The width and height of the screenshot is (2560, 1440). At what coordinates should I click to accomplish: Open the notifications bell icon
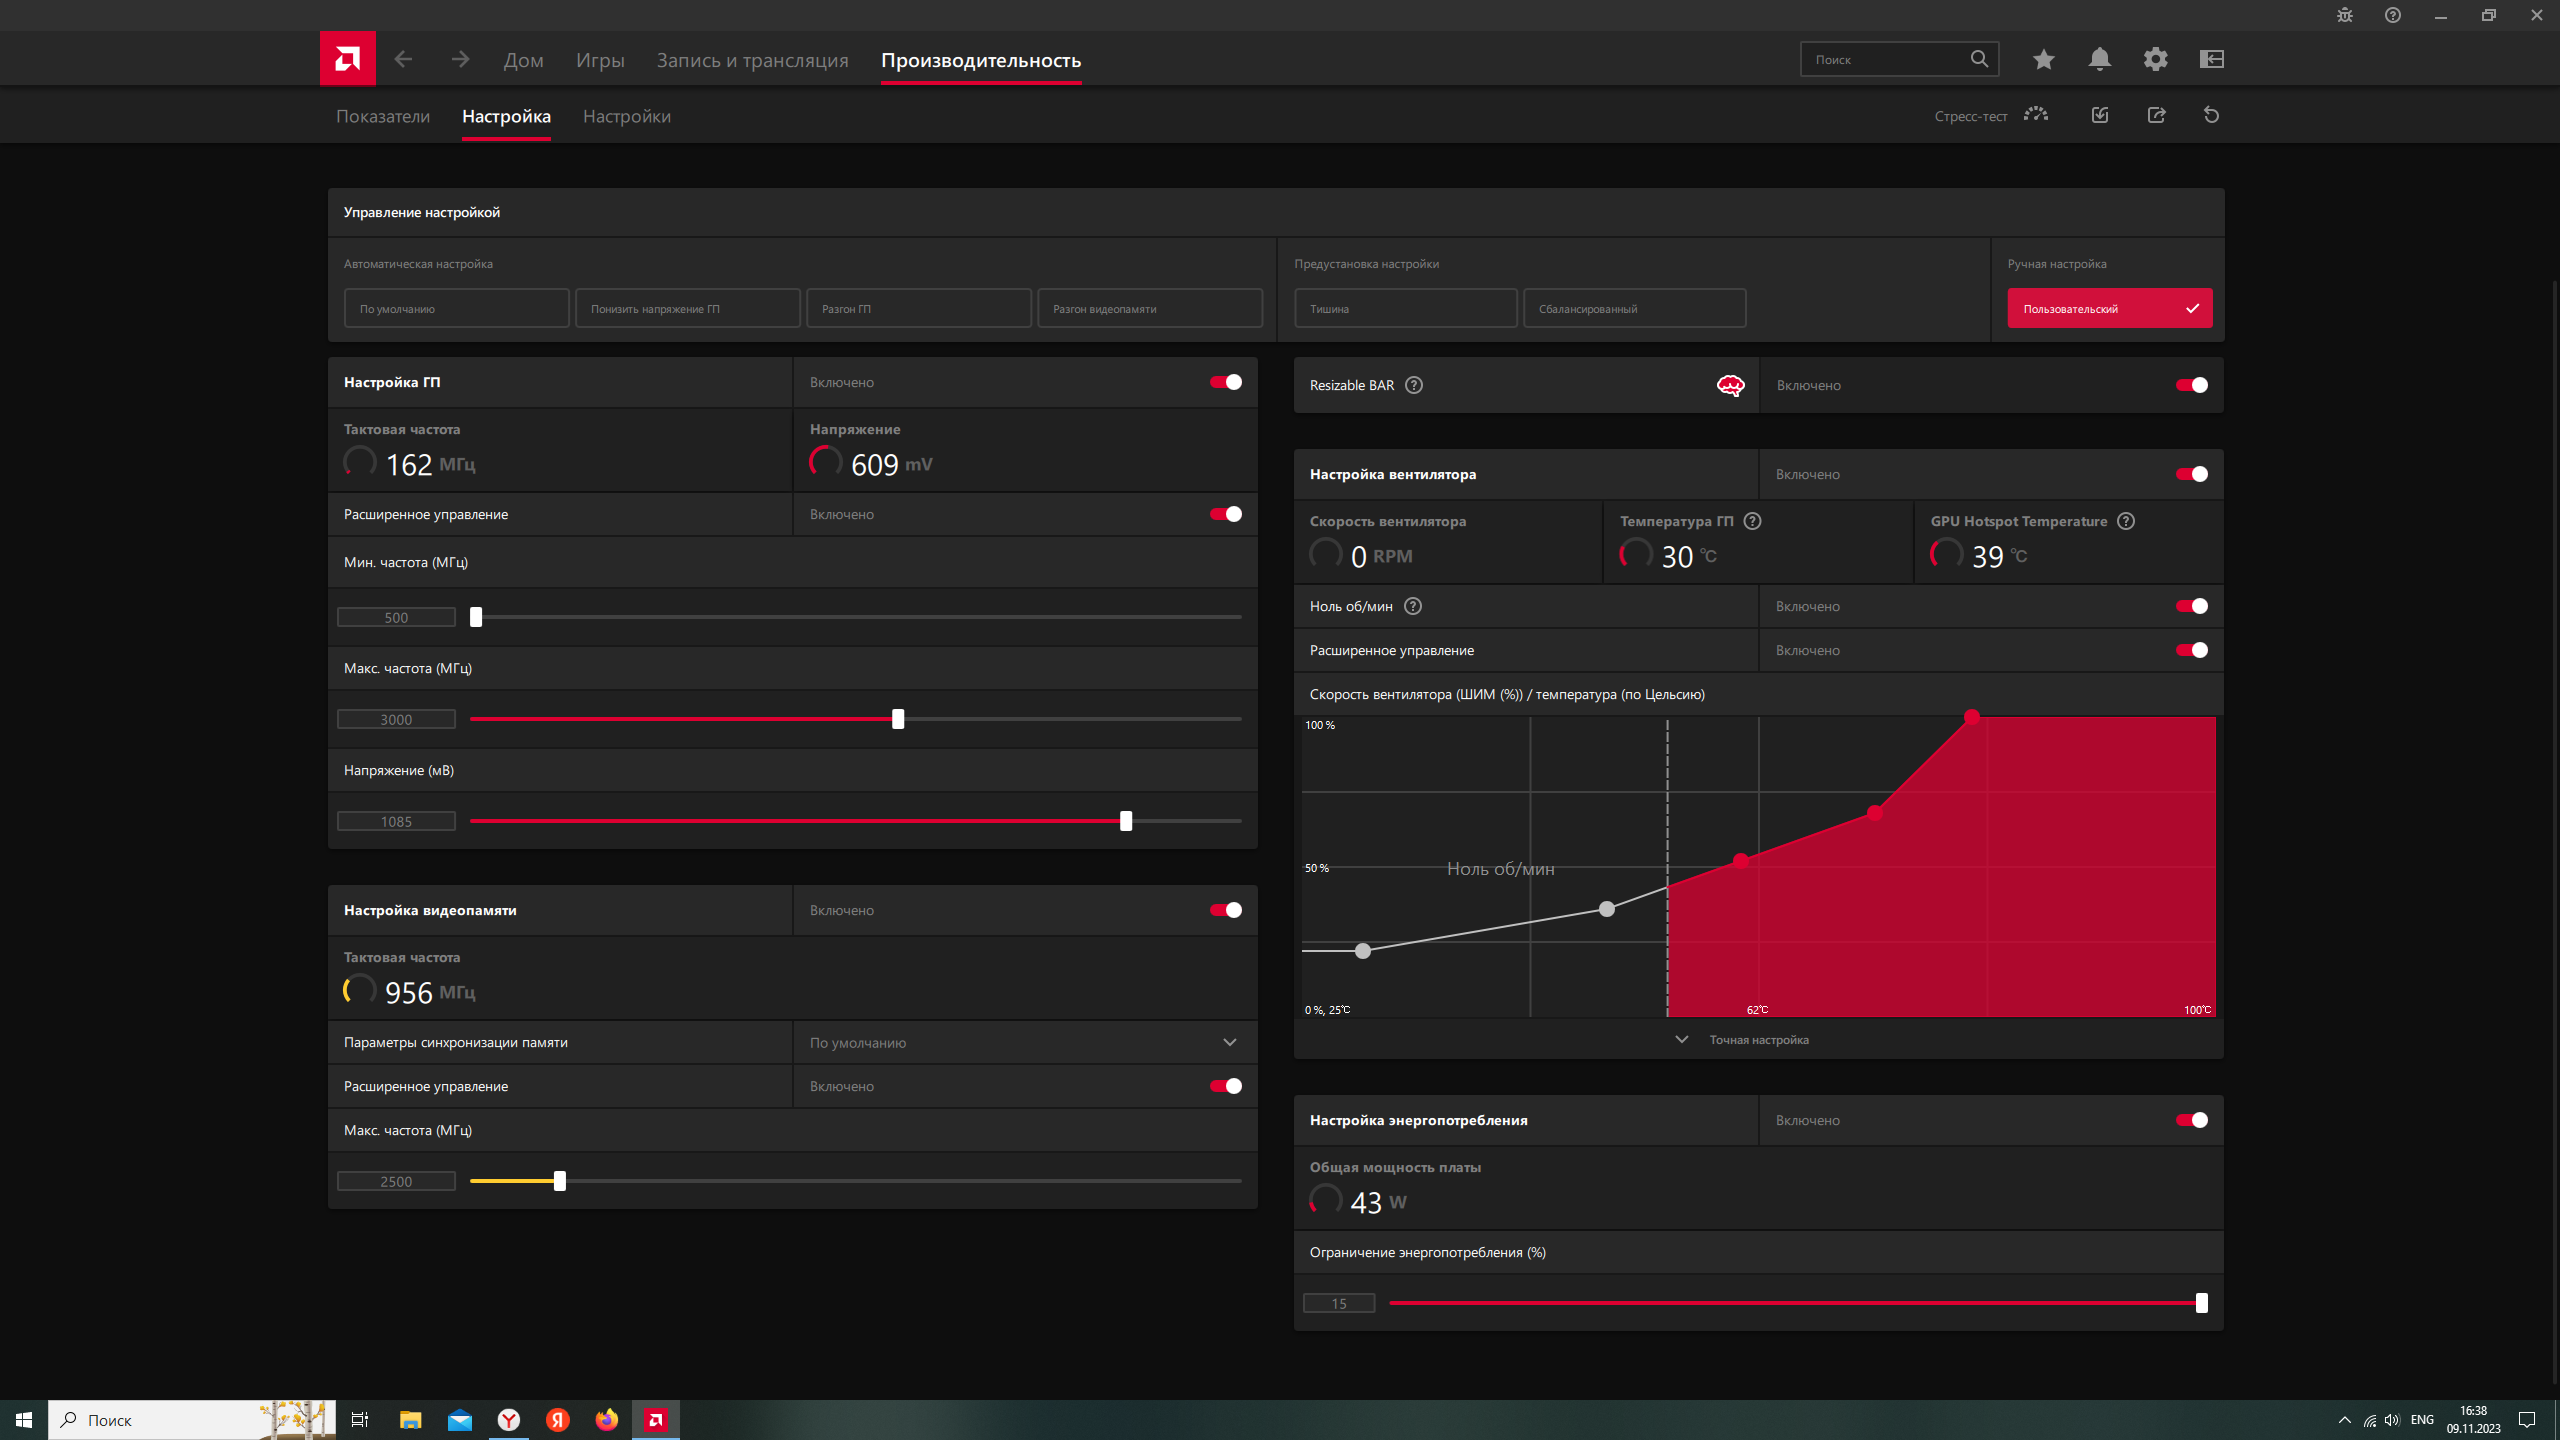click(2099, 59)
